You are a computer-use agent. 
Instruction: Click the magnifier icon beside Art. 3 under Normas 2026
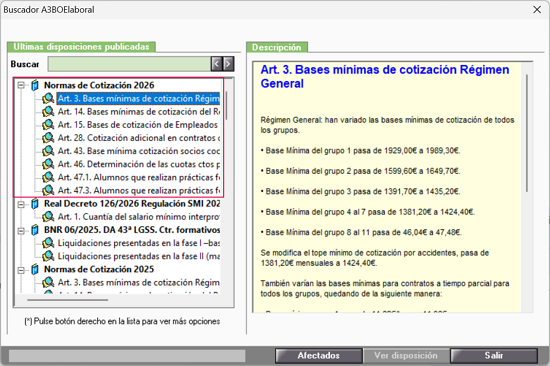coord(48,99)
